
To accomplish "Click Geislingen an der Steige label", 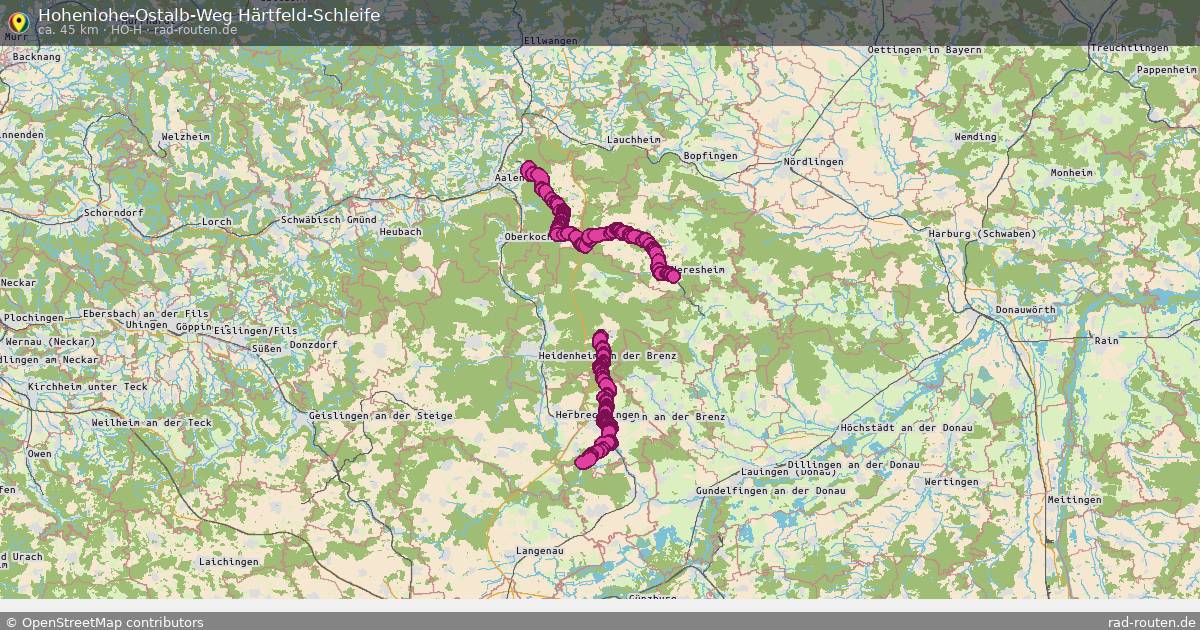I will [x=381, y=414].
